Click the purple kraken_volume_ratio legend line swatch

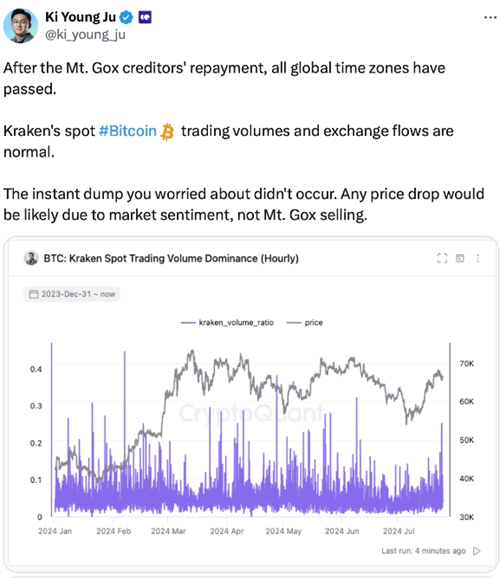[188, 323]
